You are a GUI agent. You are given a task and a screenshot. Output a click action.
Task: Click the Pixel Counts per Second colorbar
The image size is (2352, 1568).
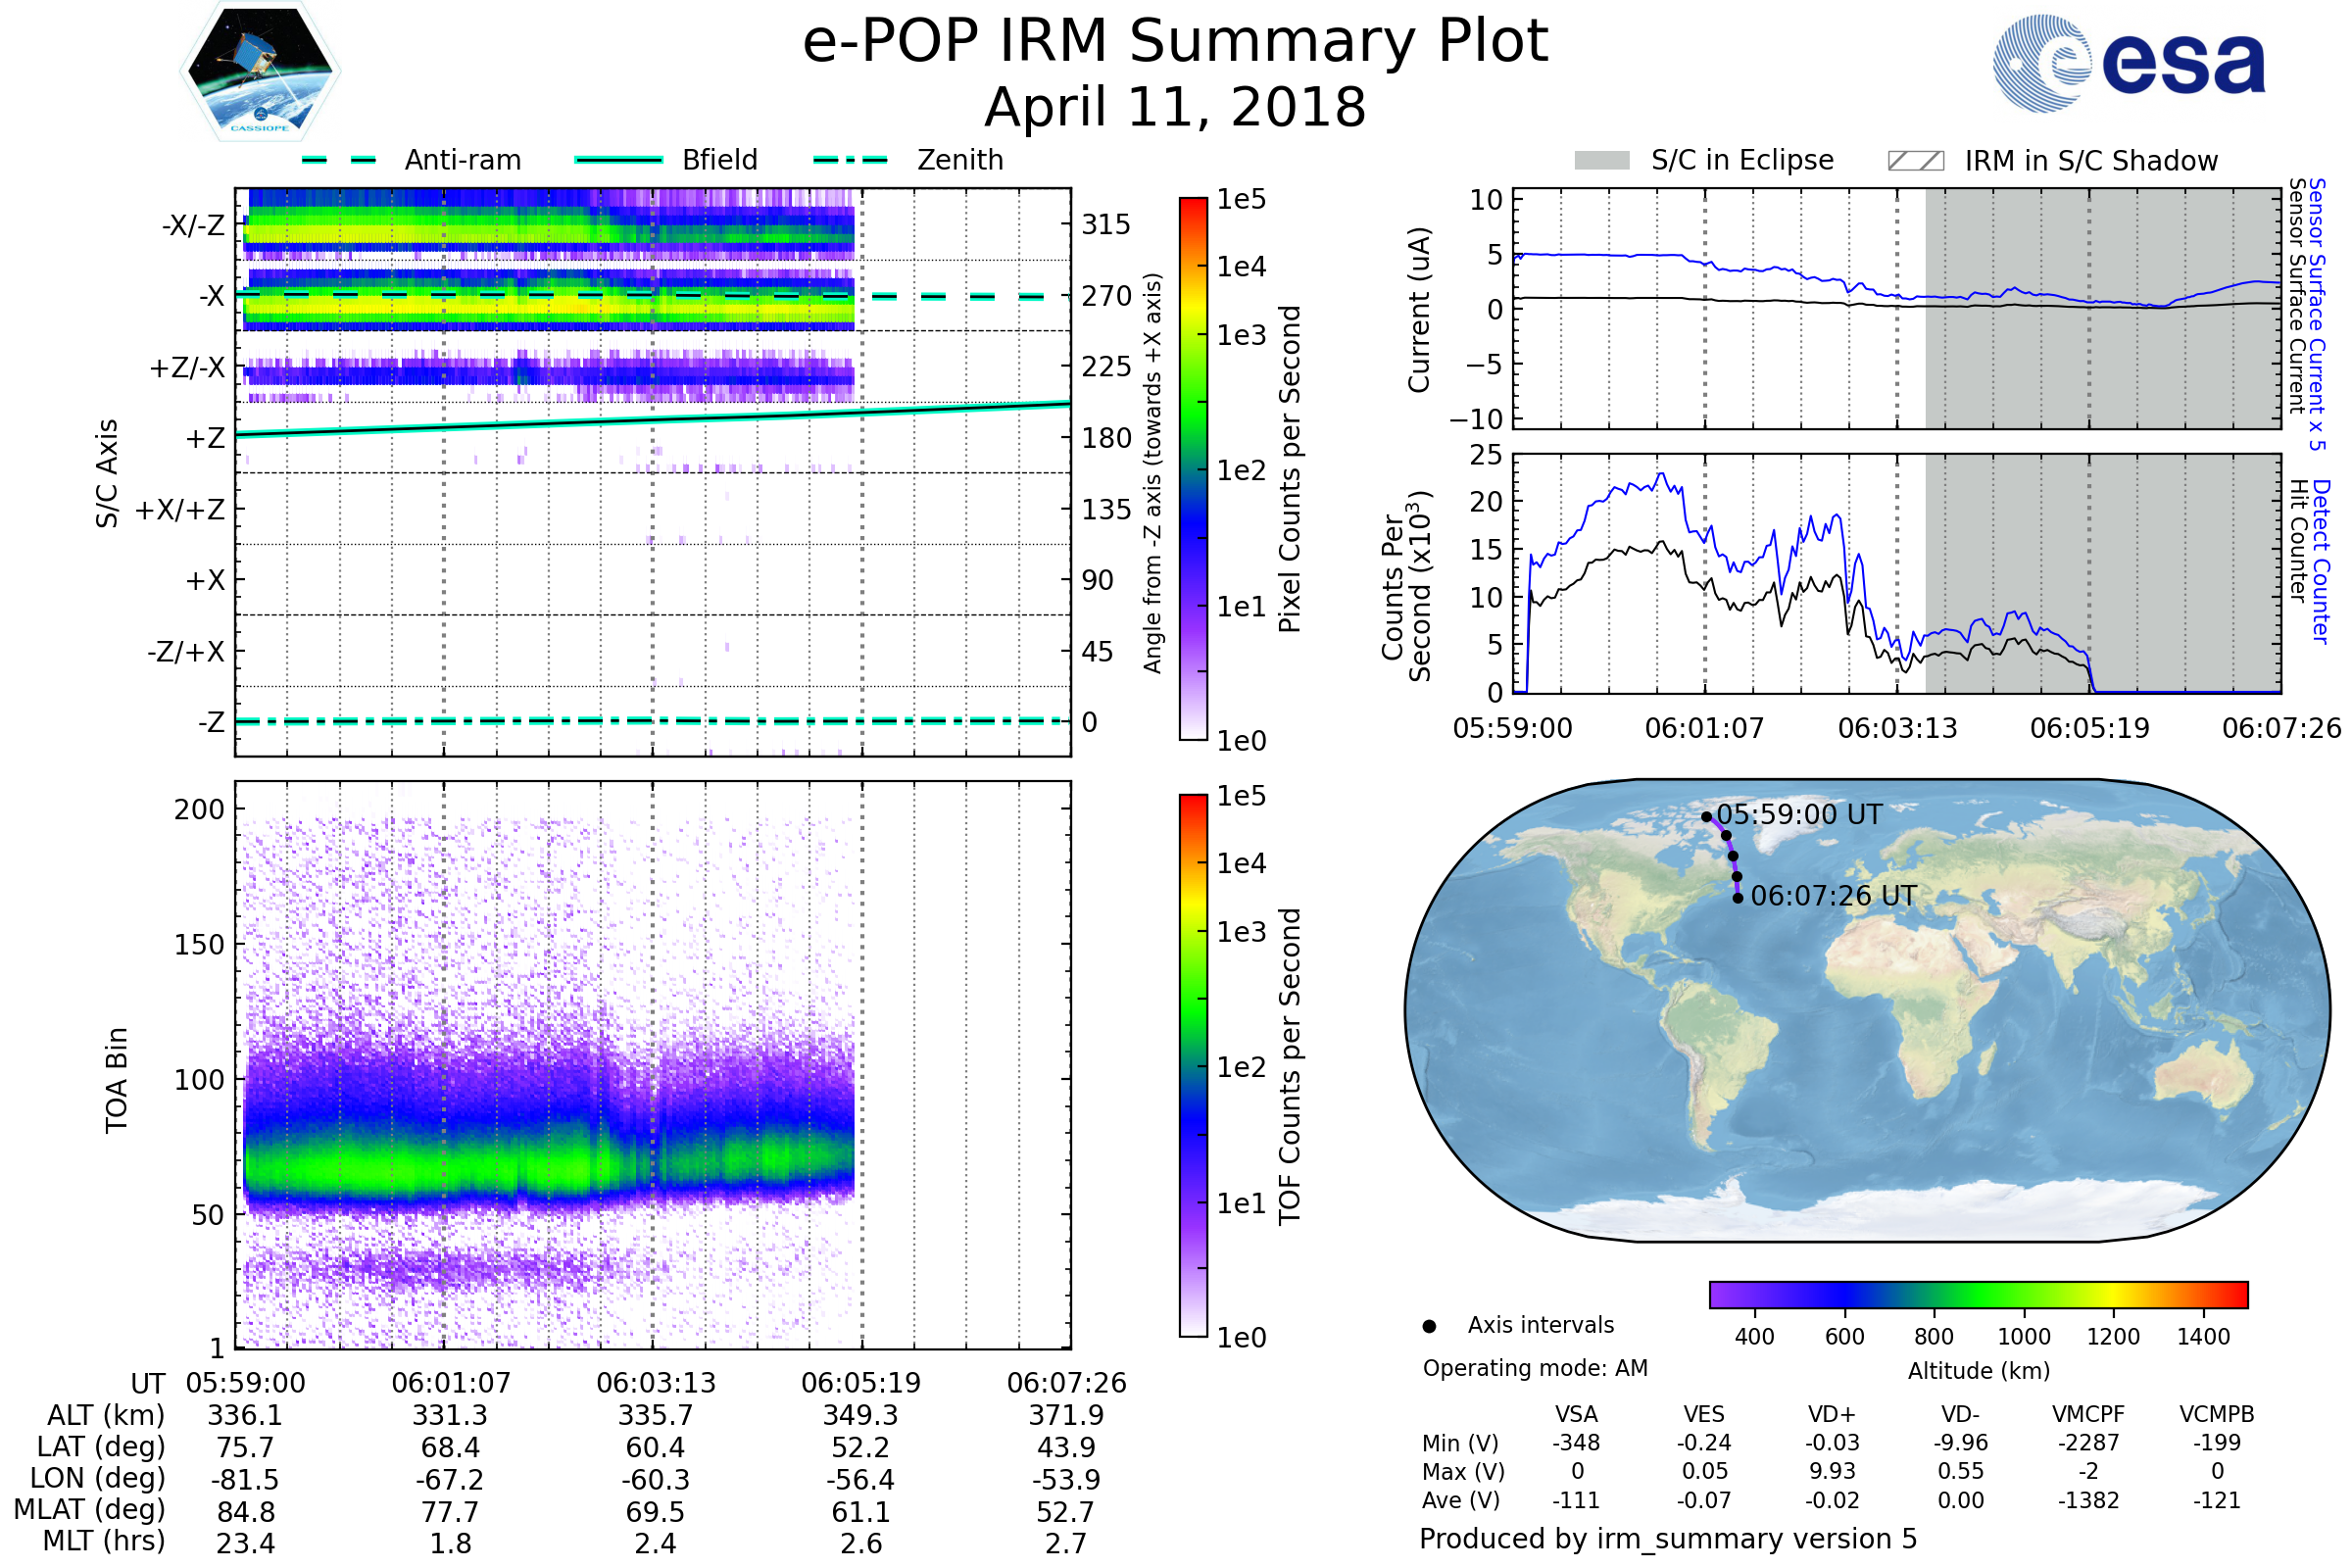coord(1193,469)
